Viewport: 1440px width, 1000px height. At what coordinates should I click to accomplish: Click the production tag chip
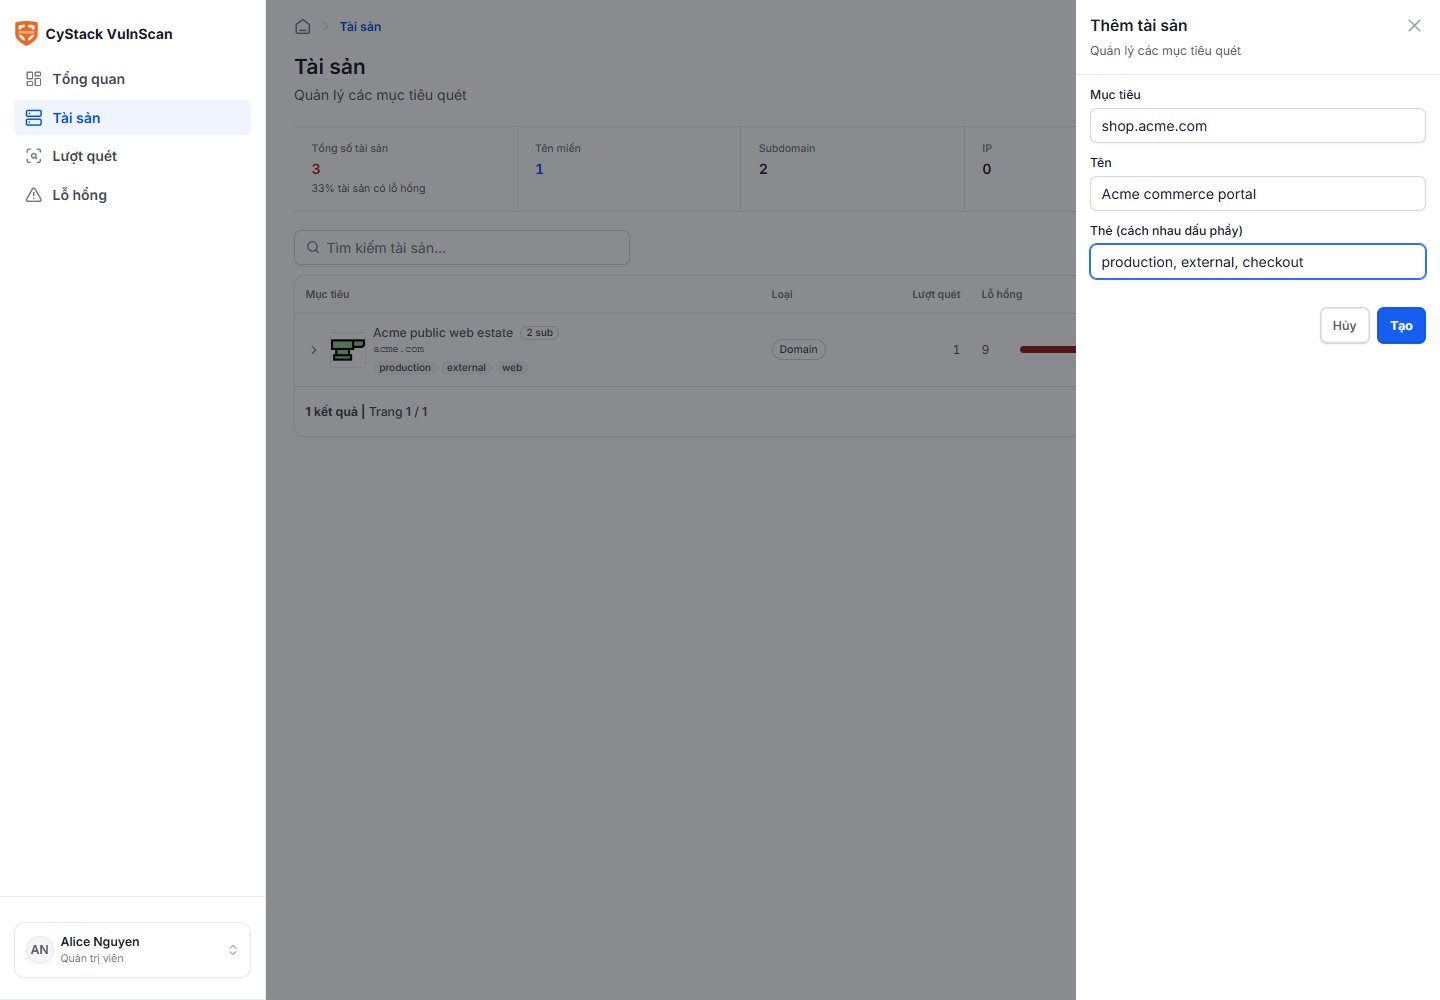(405, 368)
